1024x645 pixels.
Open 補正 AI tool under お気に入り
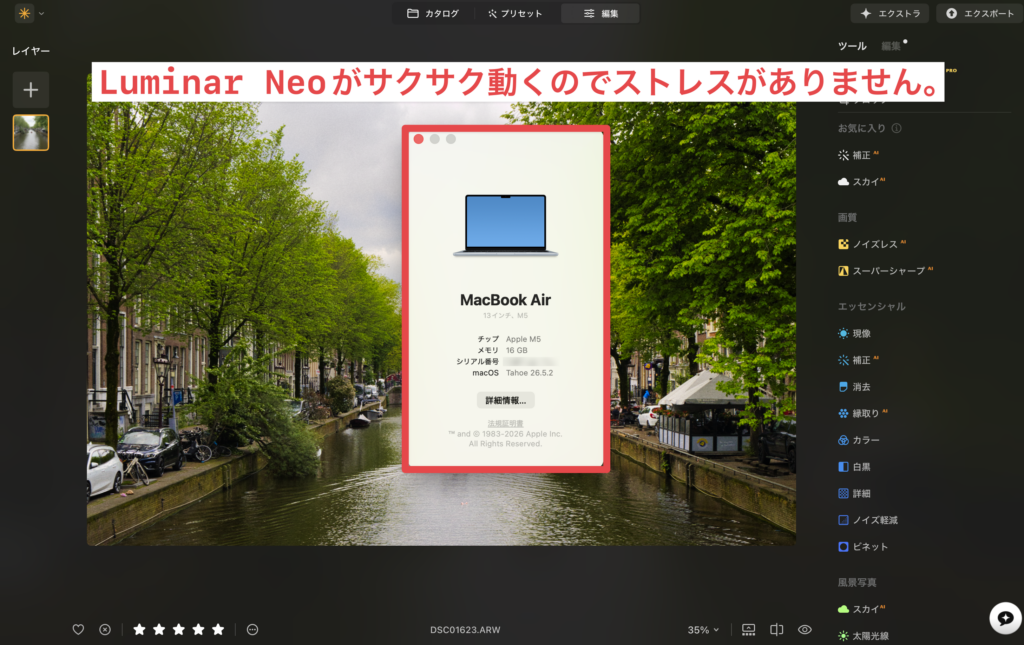click(859, 155)
